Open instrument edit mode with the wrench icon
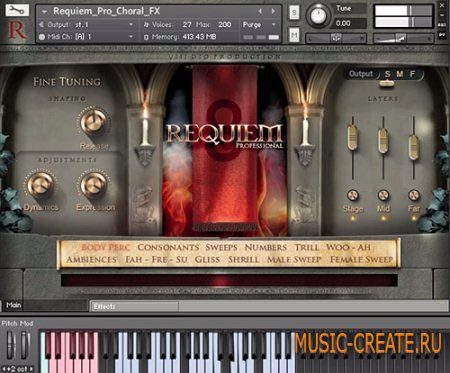Screen dimensions: 450x373 pos(17,10)
